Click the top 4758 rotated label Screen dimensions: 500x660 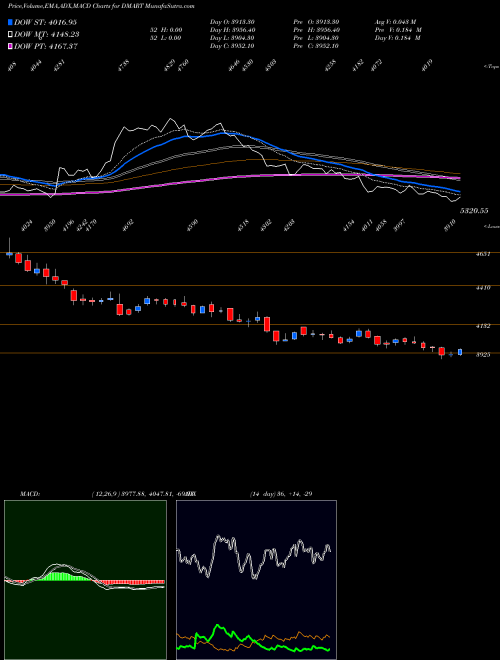124,66
